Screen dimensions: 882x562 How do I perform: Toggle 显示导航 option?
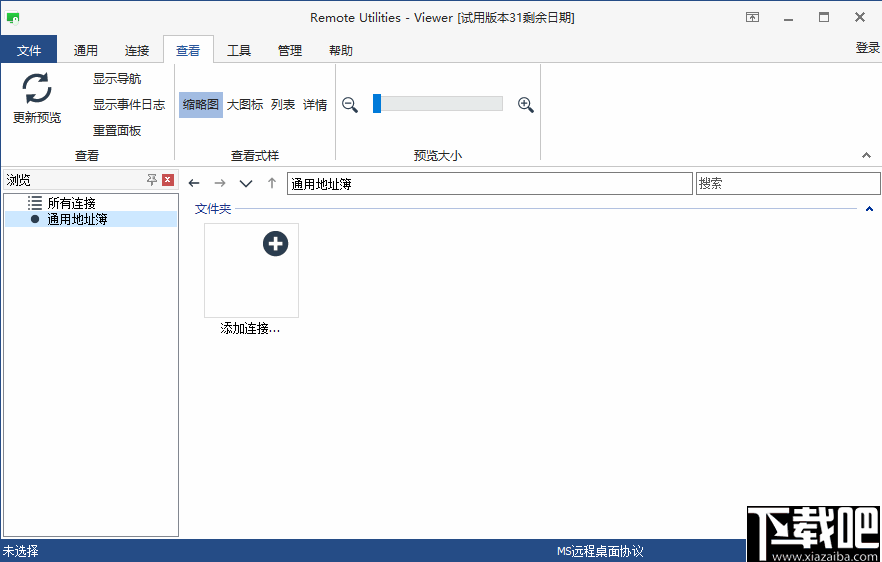[x=117, y=79]
